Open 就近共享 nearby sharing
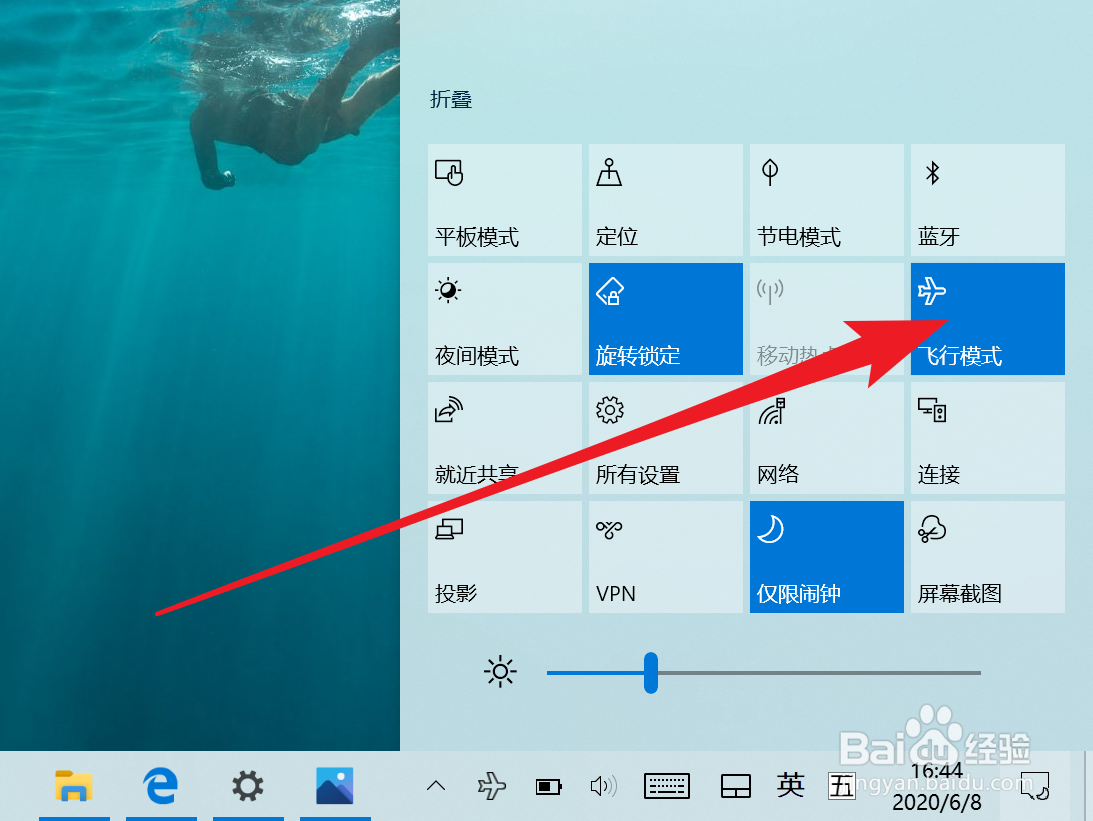This screenshot has width=1093, height=821. (504, 438)
